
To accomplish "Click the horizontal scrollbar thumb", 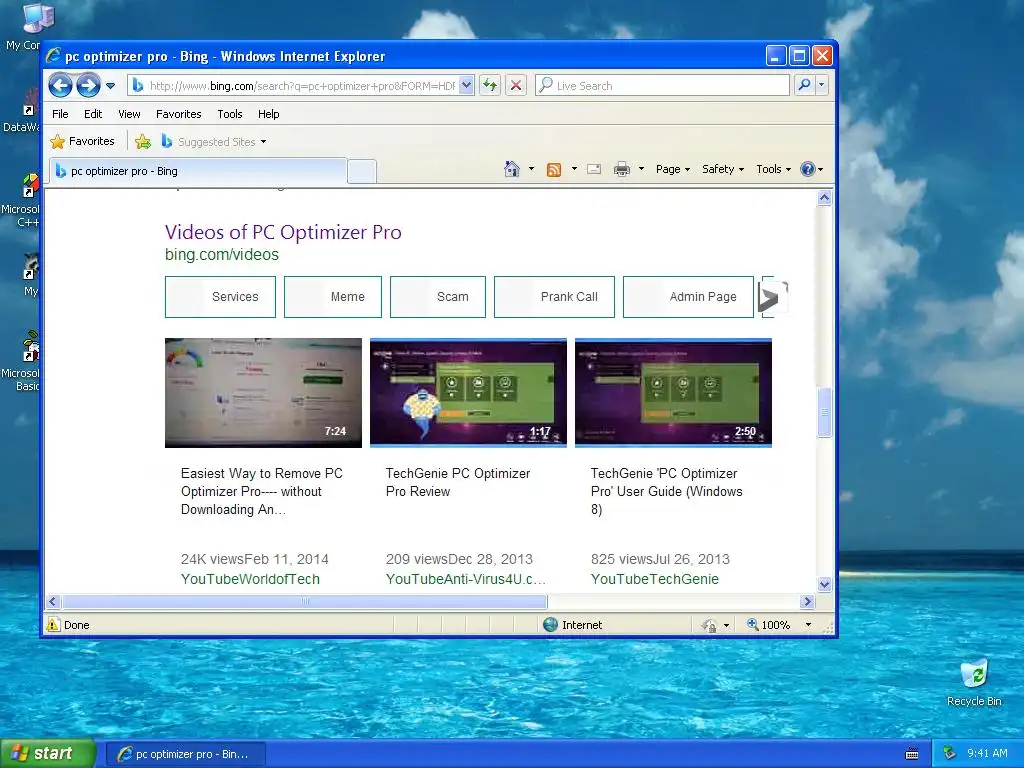I will click(x=304, y=601).
